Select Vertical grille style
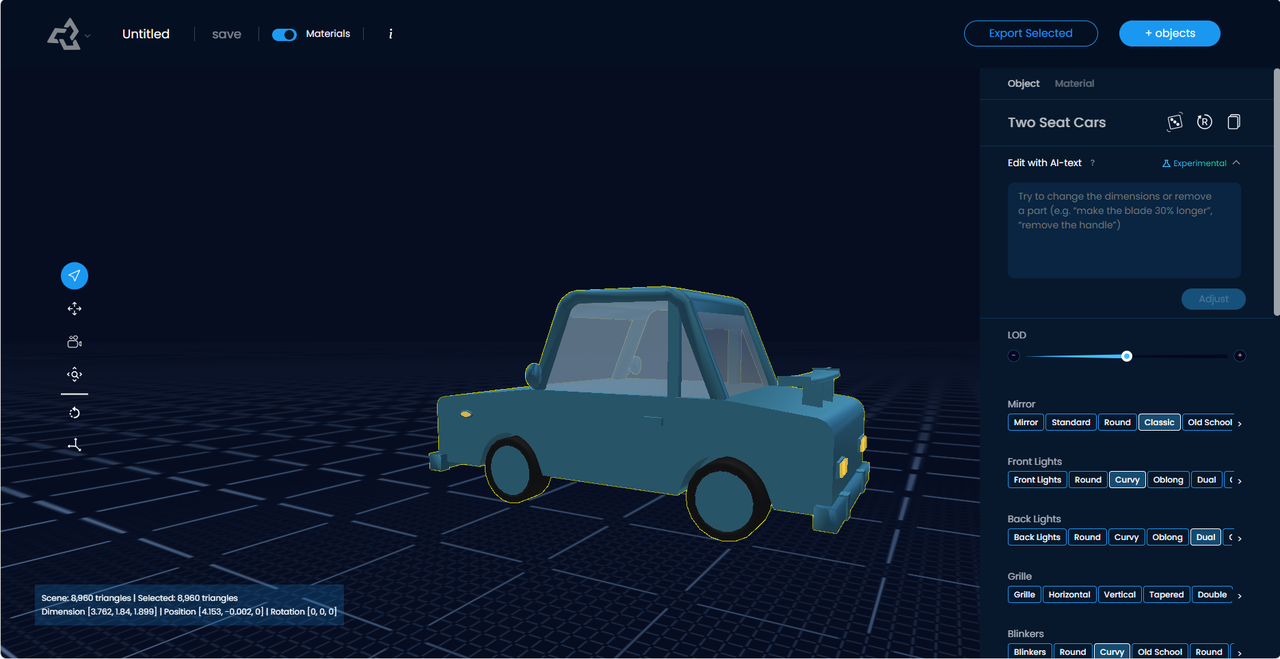Image resolution: width=1280 pixels, height=659 pixels. tap(1120, 595)
